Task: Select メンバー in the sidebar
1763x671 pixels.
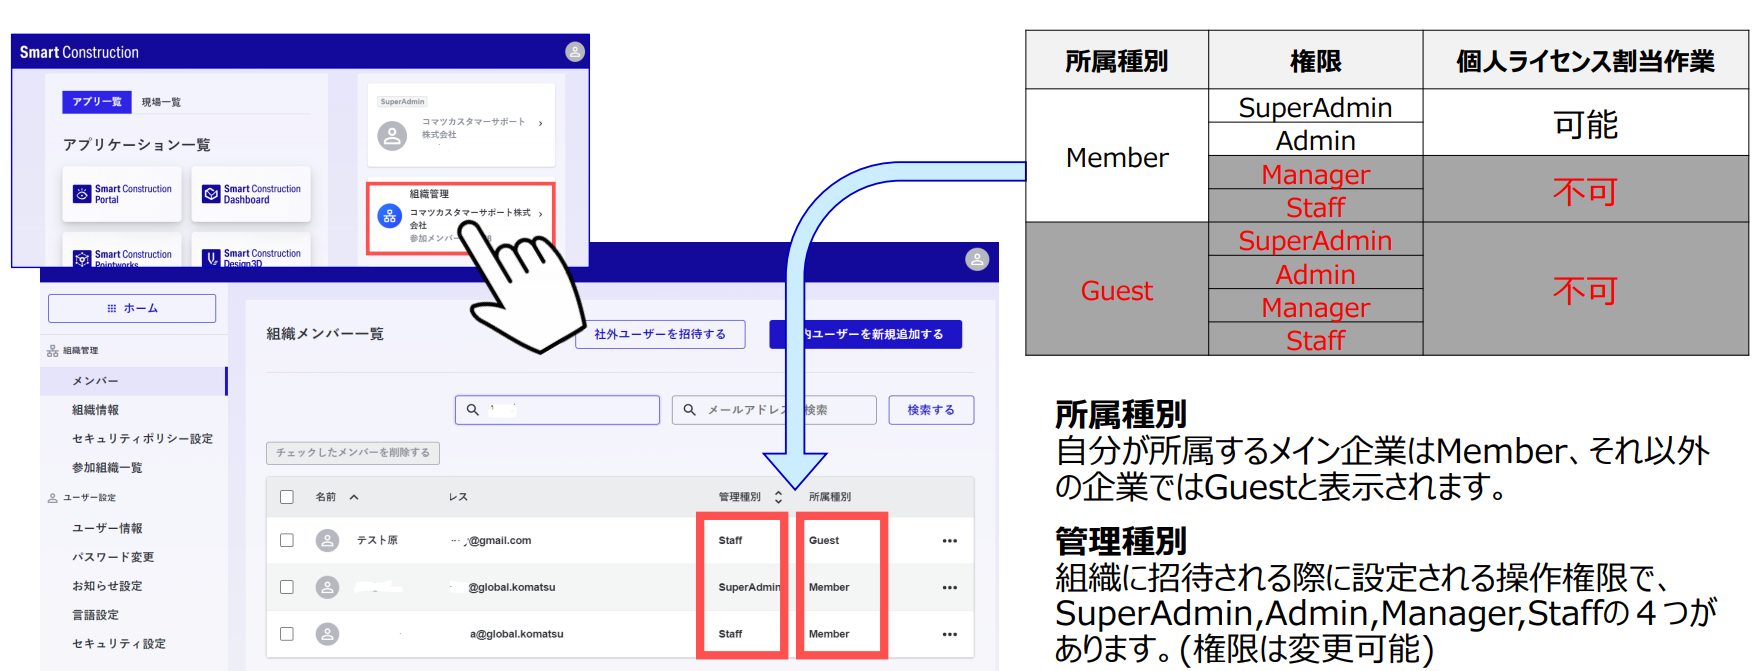Action: (134, 381)
